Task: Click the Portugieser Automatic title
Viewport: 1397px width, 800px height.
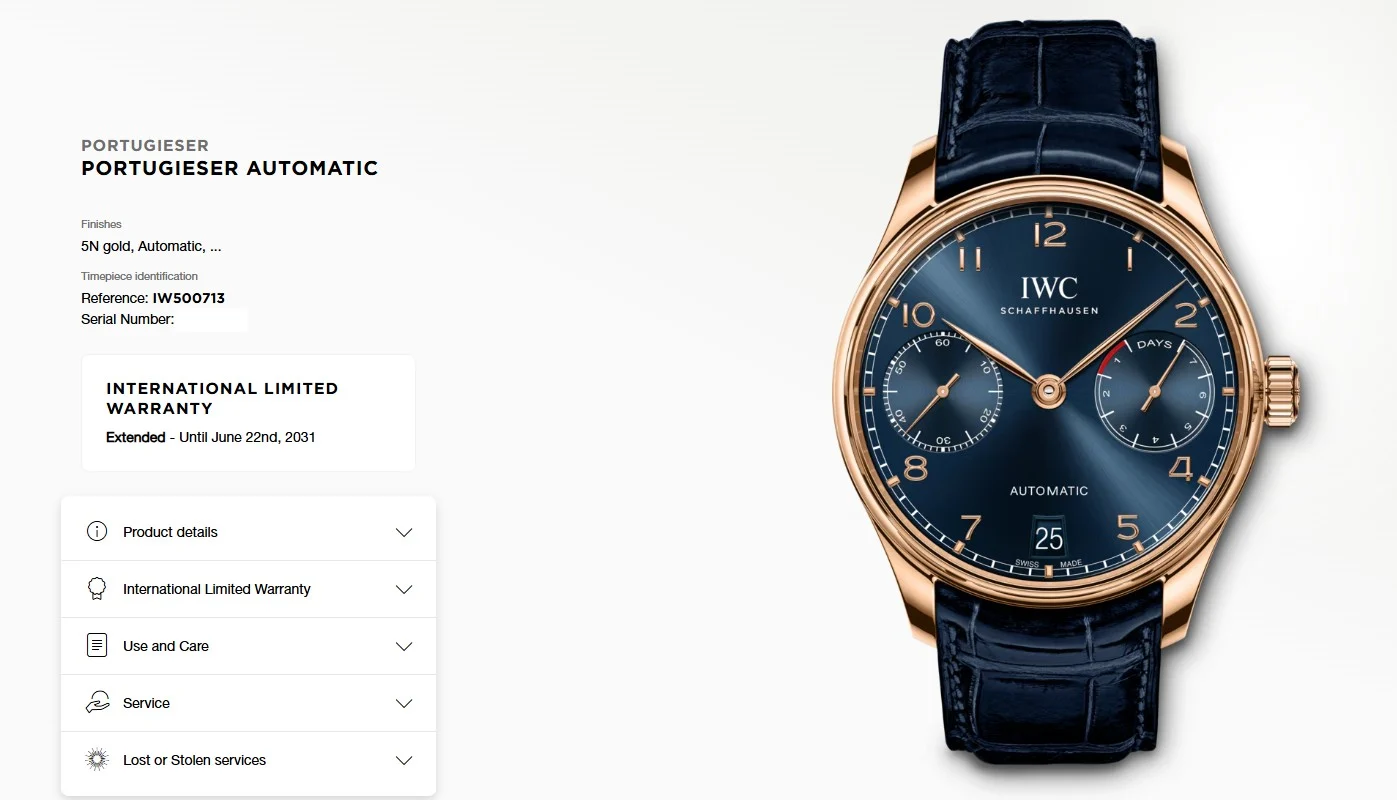Action: click(230, 168)
